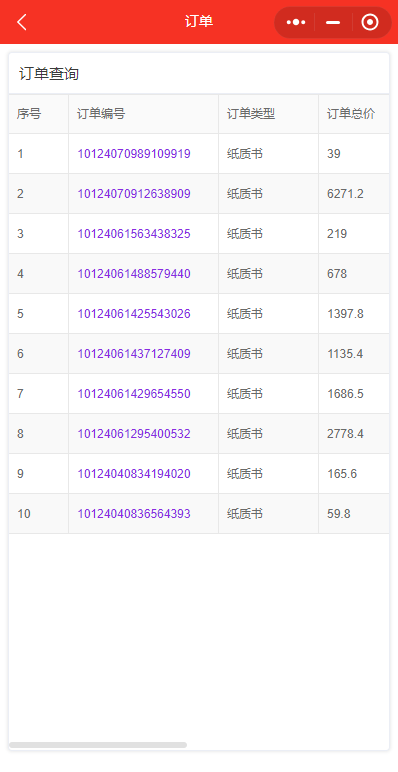Screen dimensions: 398x772
Task: Open order 10124040834194020
Action: (134, 474)
